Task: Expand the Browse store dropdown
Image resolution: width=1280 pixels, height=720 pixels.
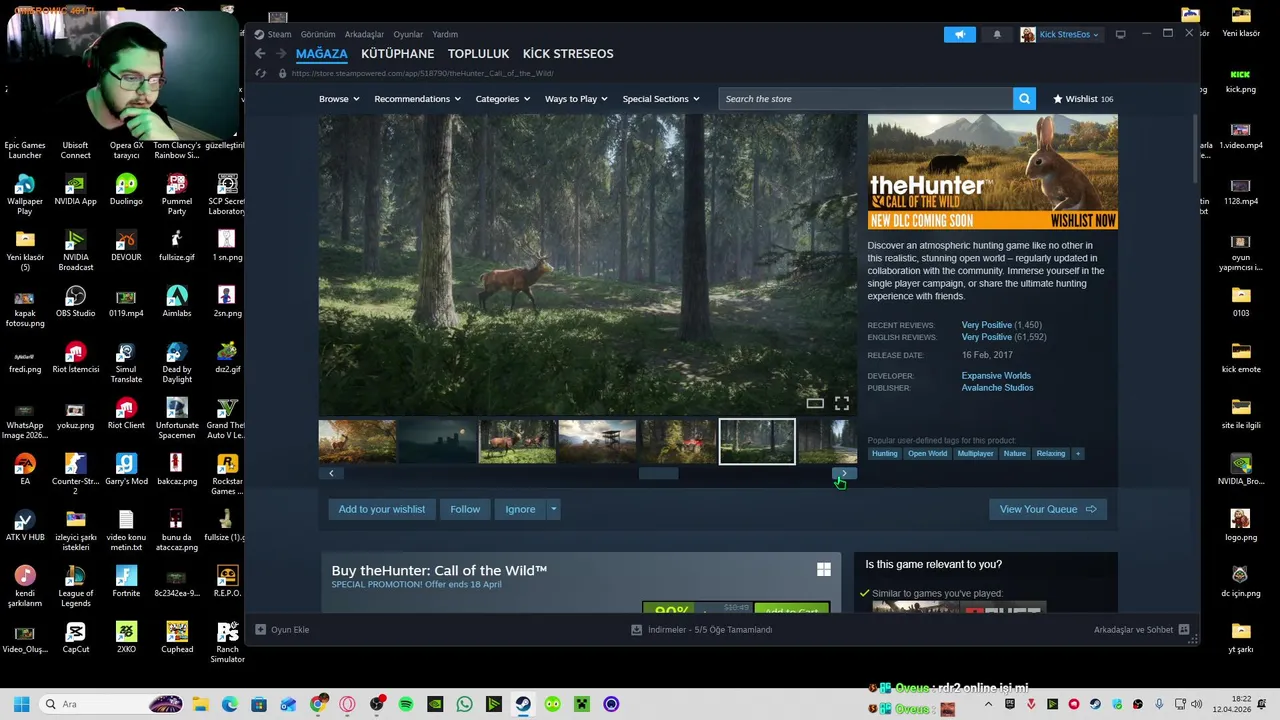Action: 339,99
